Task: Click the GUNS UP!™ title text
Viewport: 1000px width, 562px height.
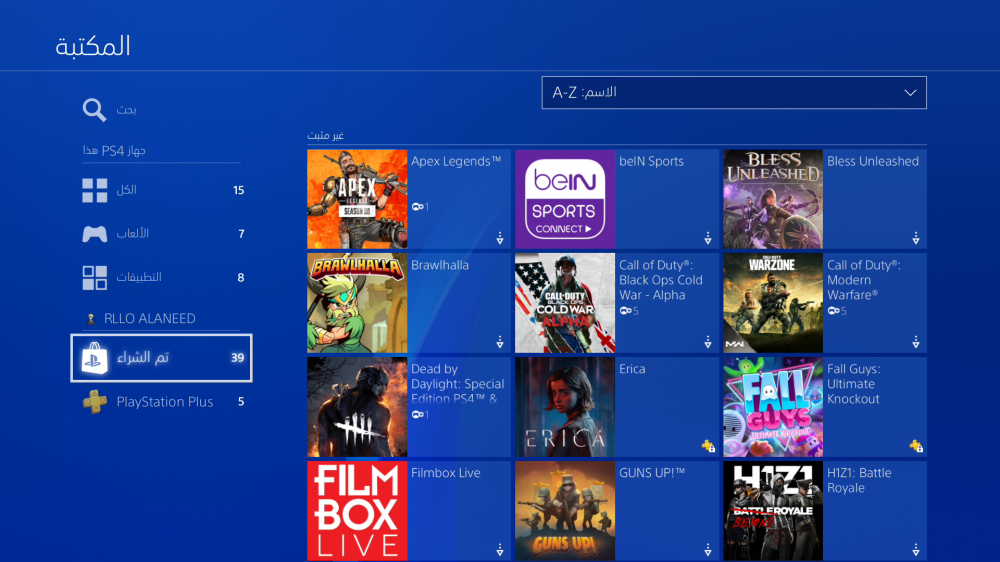Action: pyautogui.click(x=652, y=473)
